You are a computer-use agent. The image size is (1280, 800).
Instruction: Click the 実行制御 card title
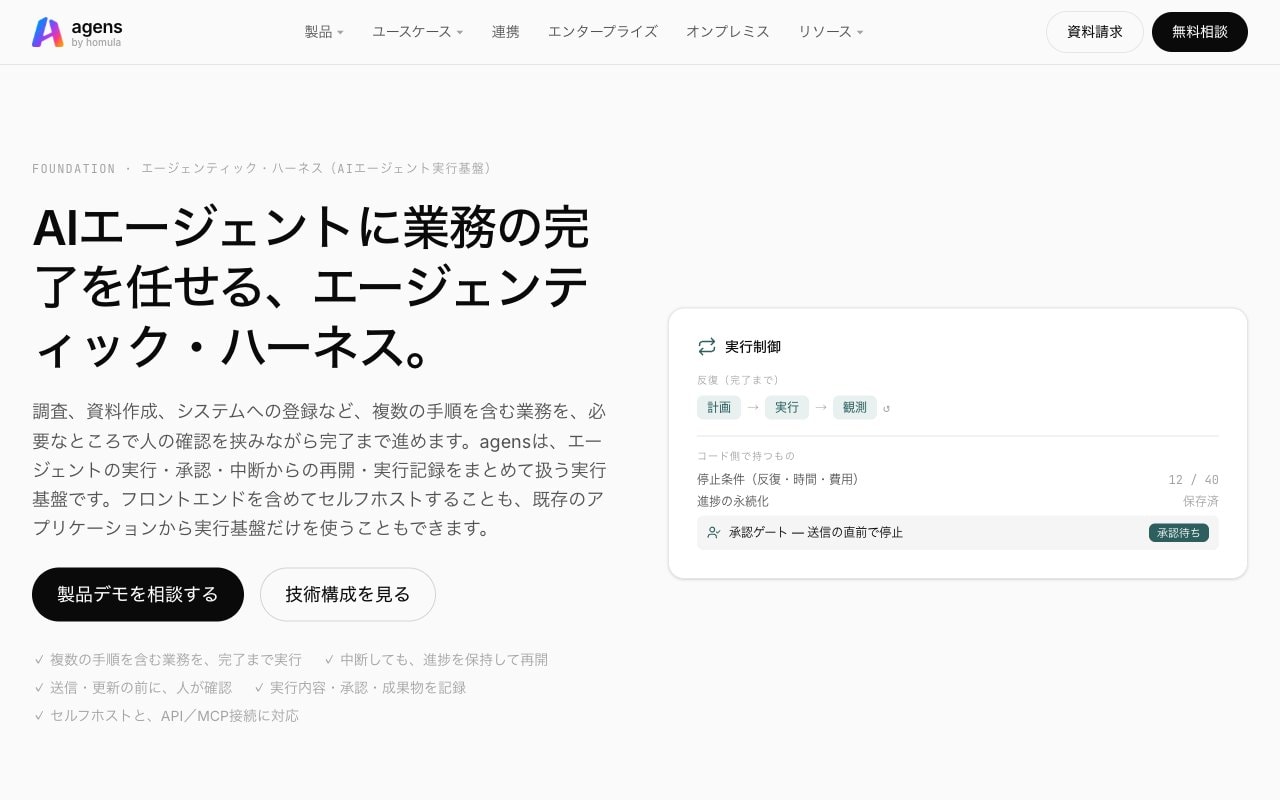click(753, 347)
